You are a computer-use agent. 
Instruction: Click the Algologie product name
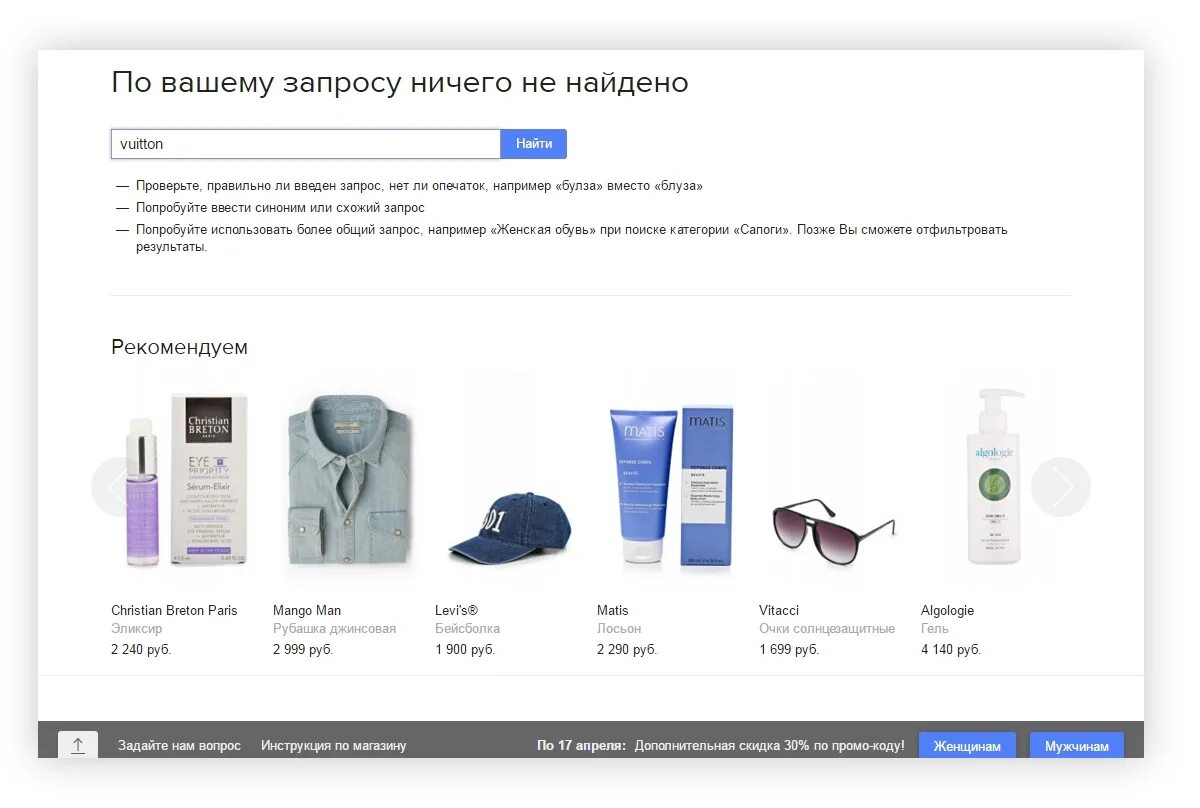[x=947, y=610]
